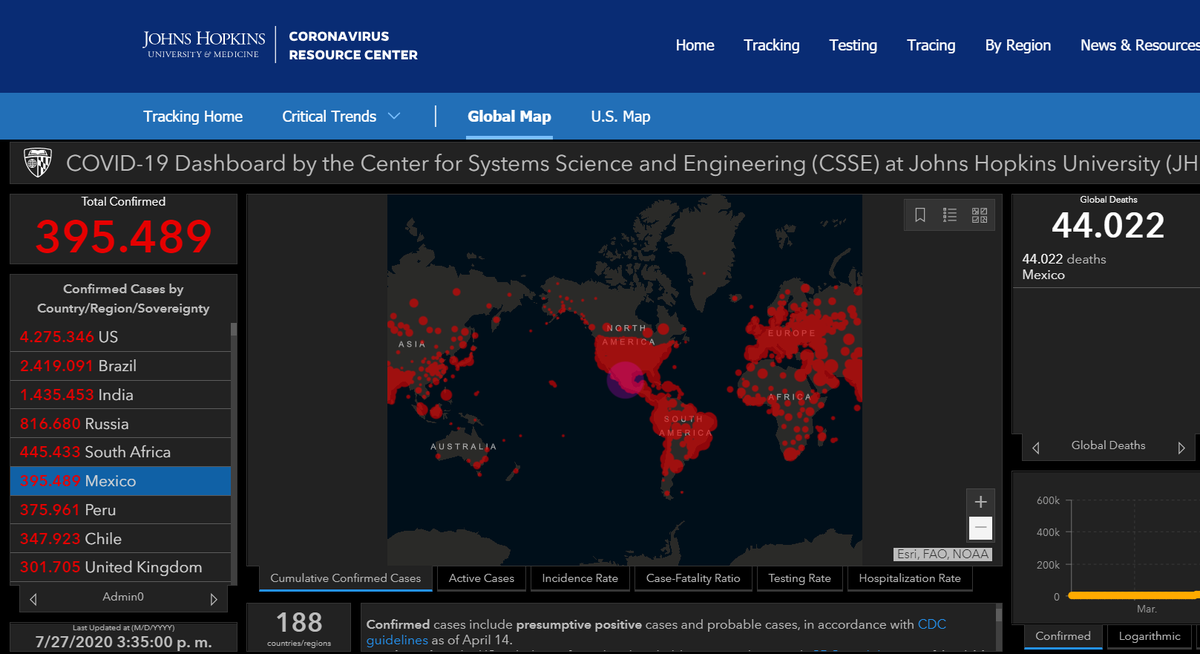Open the map bookmarks icon
The width and height of the screenshot is (1200, 654).
[x=921, y=215]
